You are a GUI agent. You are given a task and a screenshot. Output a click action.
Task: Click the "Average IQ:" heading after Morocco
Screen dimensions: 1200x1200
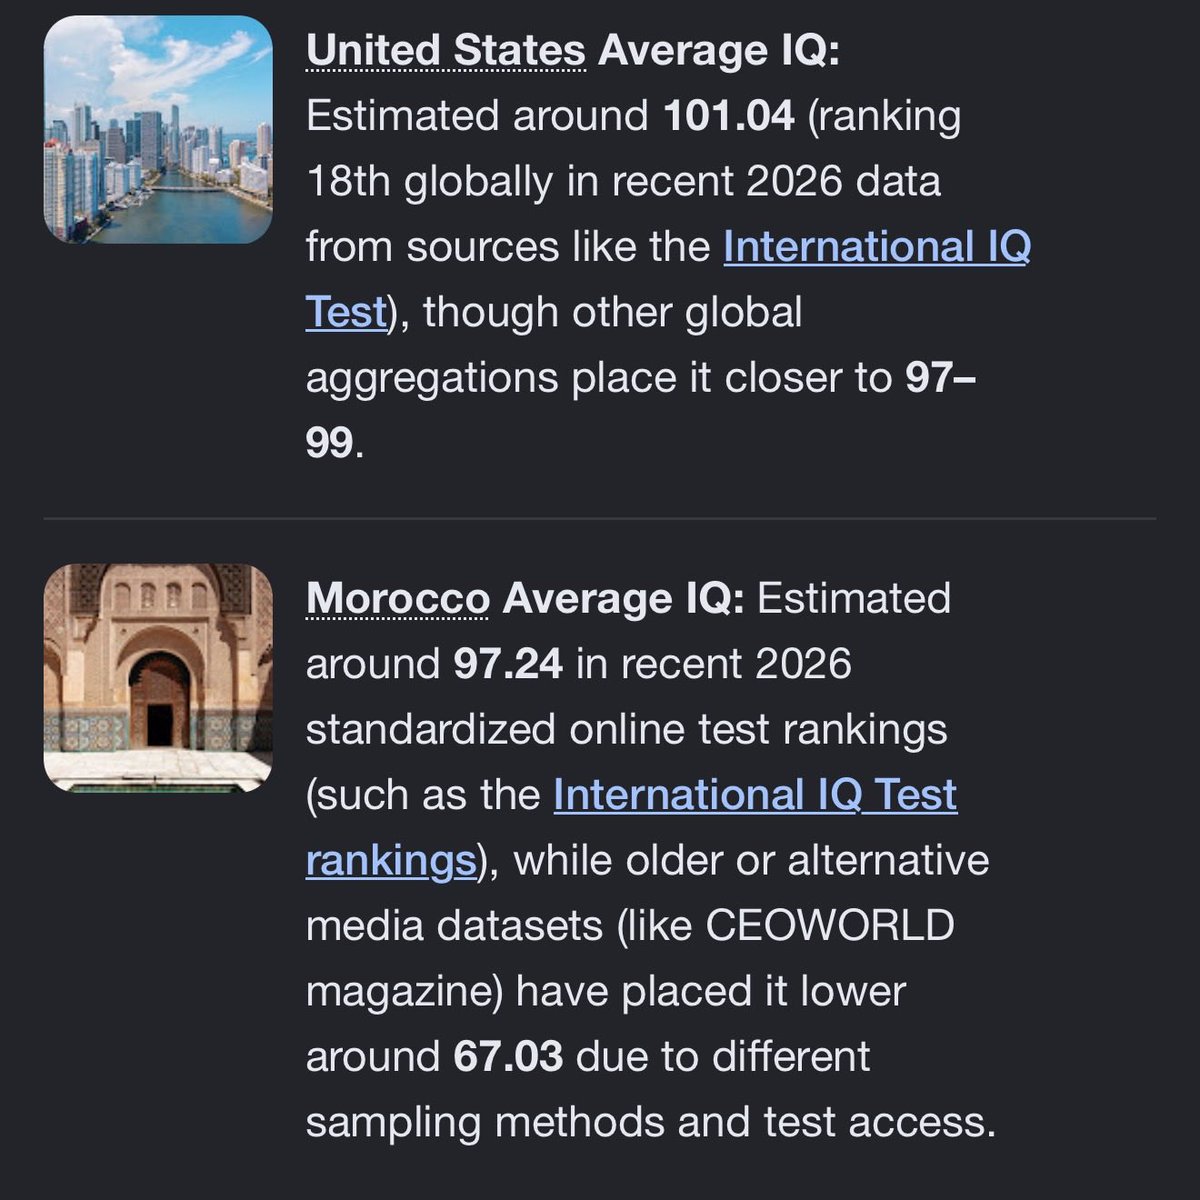[623, 598]
